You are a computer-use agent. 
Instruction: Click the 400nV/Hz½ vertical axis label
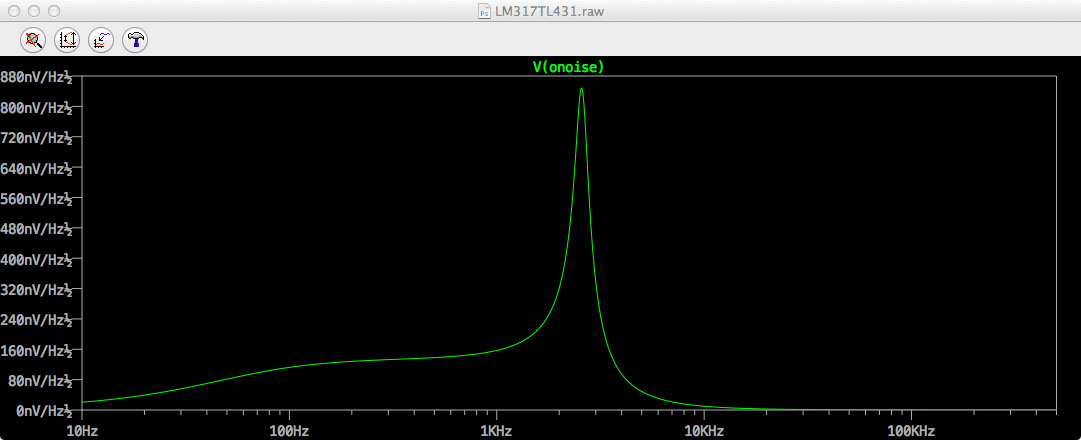36,261
